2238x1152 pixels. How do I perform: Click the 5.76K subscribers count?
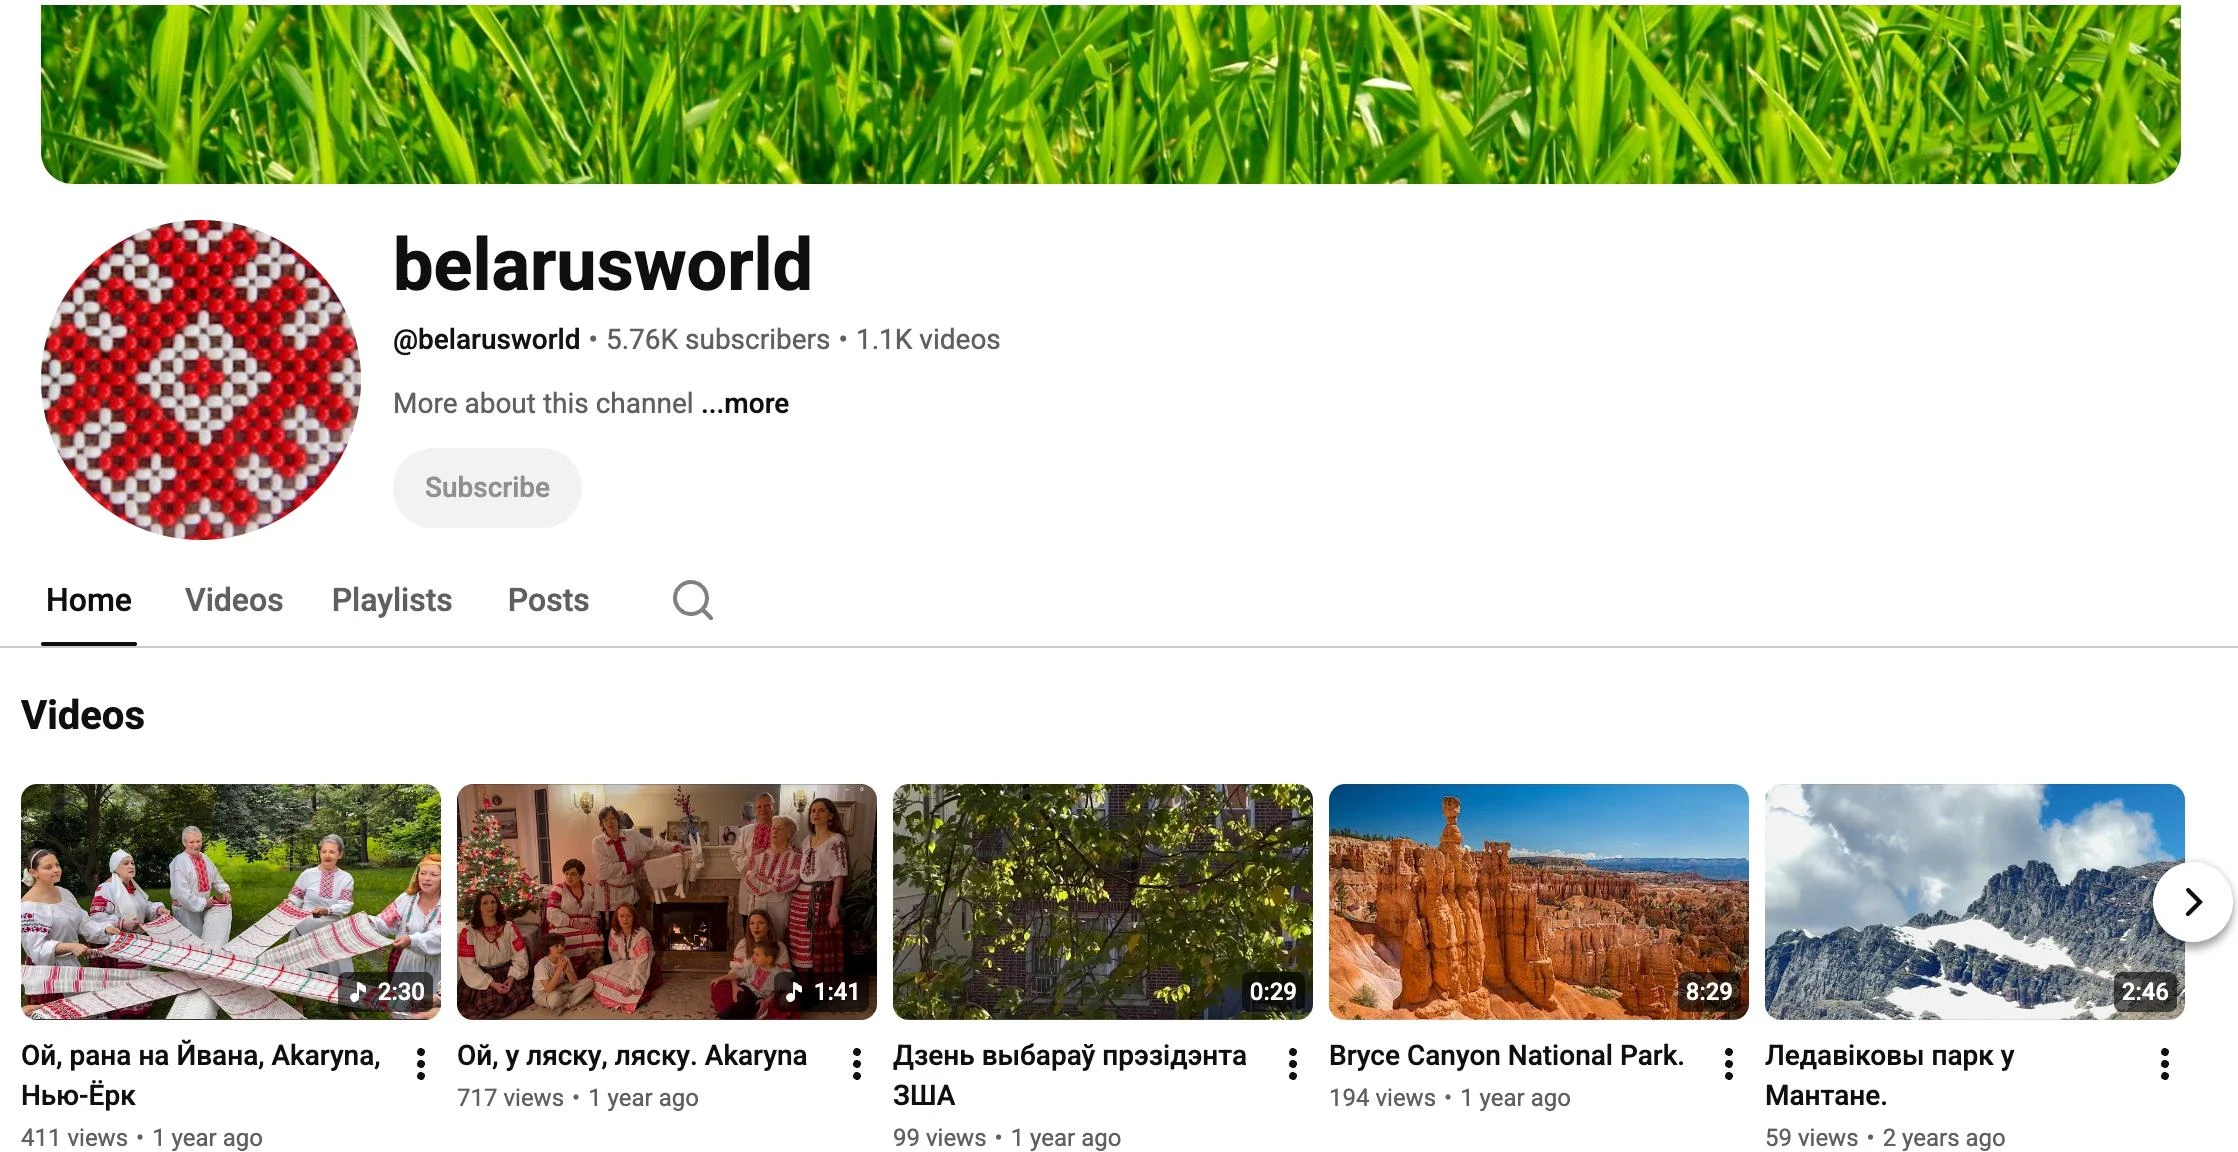(x=718, y=340)
